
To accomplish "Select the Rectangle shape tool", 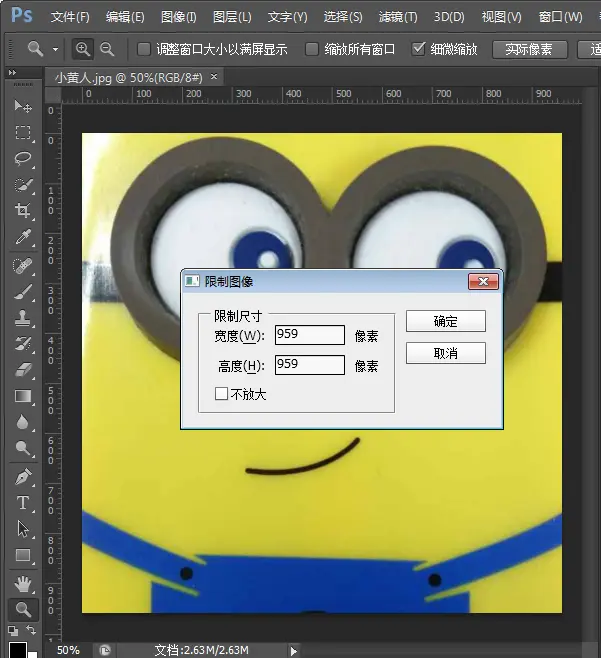I will (x=23, y=555).
